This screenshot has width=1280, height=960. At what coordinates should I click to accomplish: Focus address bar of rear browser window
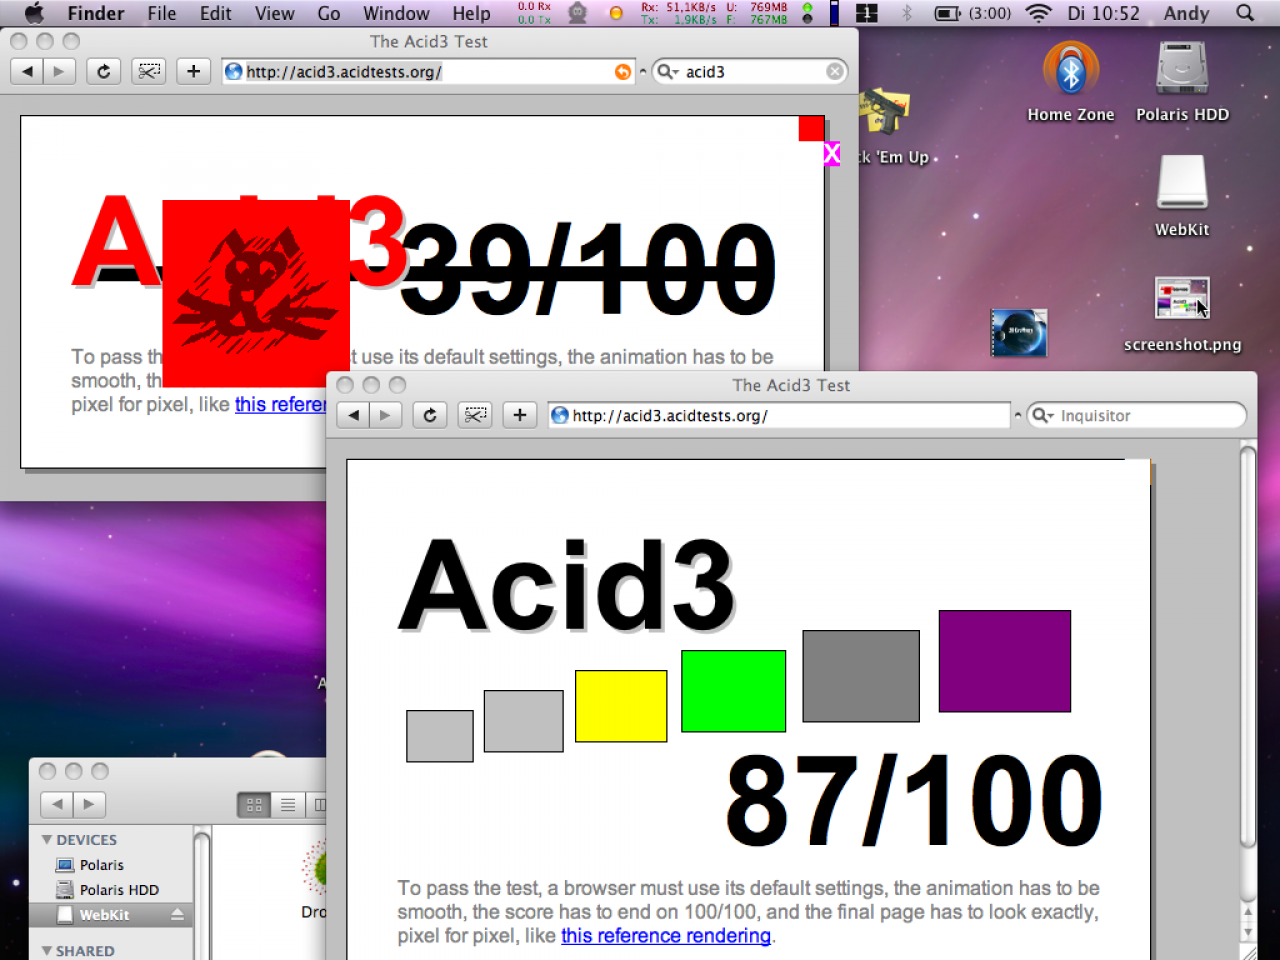(x=428, y=71)
